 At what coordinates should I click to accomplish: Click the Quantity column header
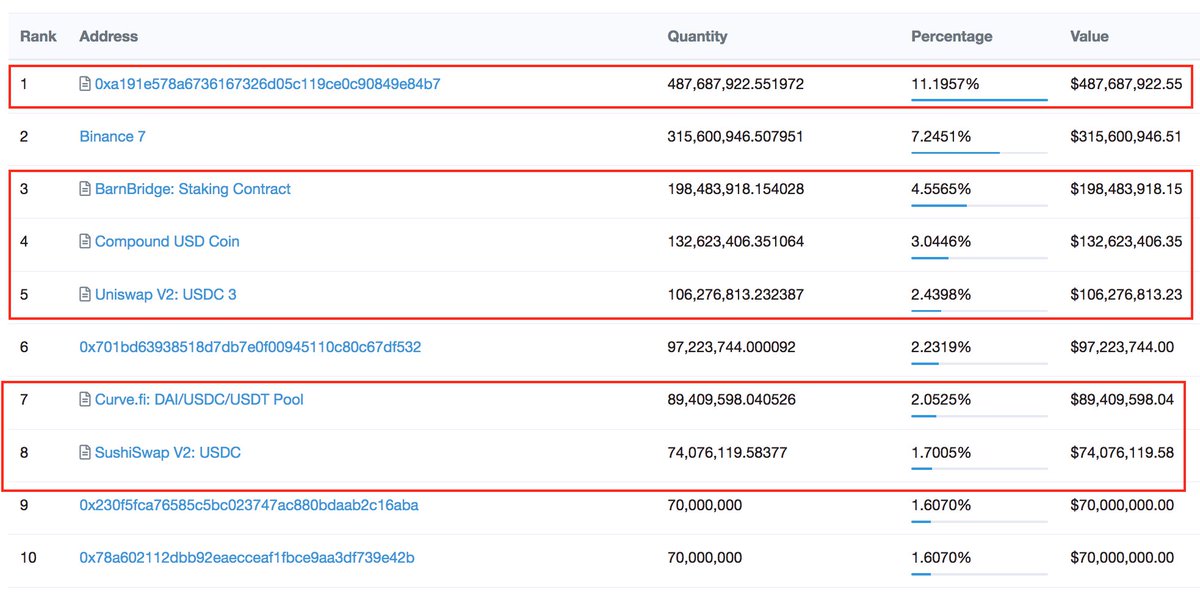697,36
